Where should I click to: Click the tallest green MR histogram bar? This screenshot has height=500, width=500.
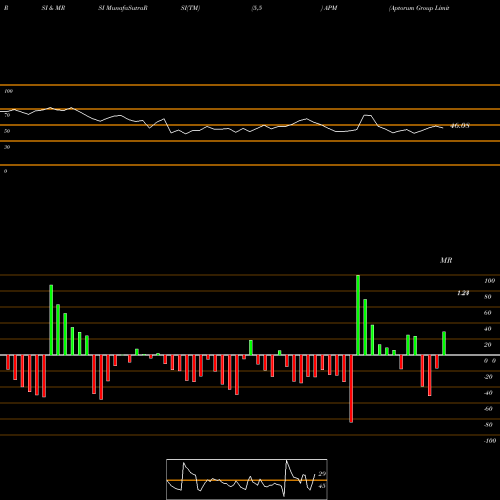coord(358,315)
